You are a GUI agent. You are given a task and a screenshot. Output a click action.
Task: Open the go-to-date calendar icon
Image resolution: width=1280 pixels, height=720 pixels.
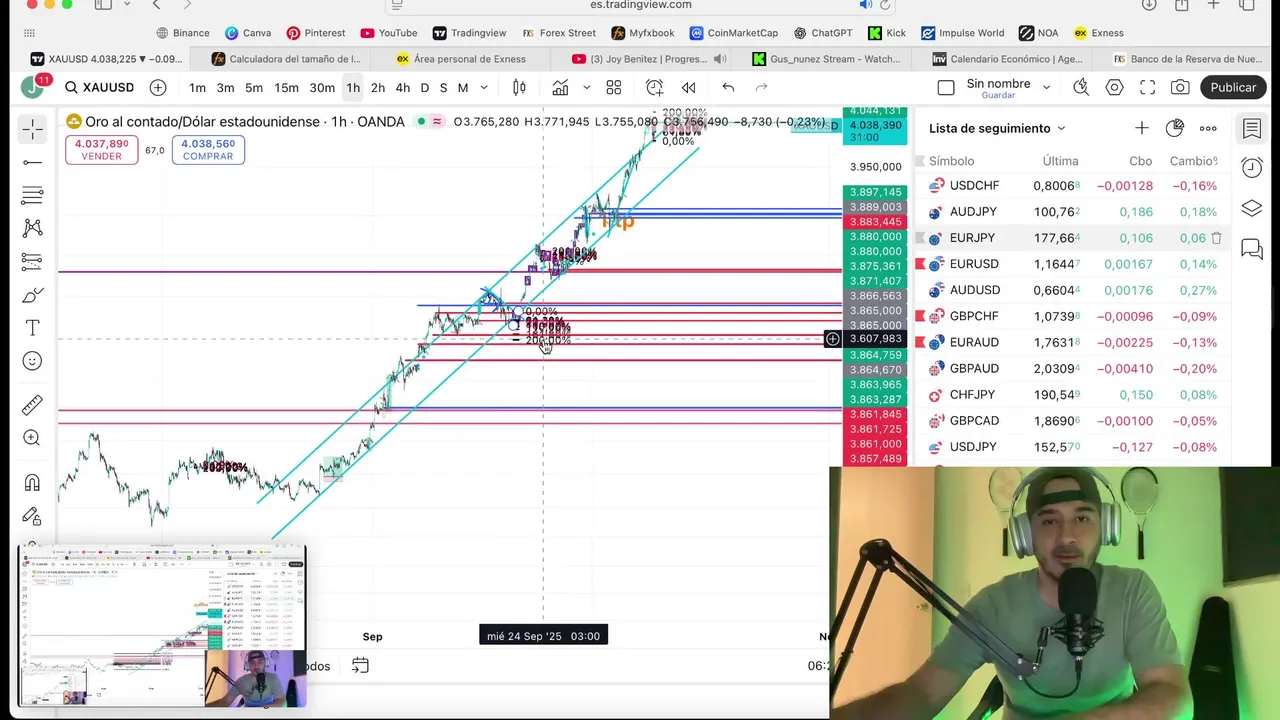point(360,666)
